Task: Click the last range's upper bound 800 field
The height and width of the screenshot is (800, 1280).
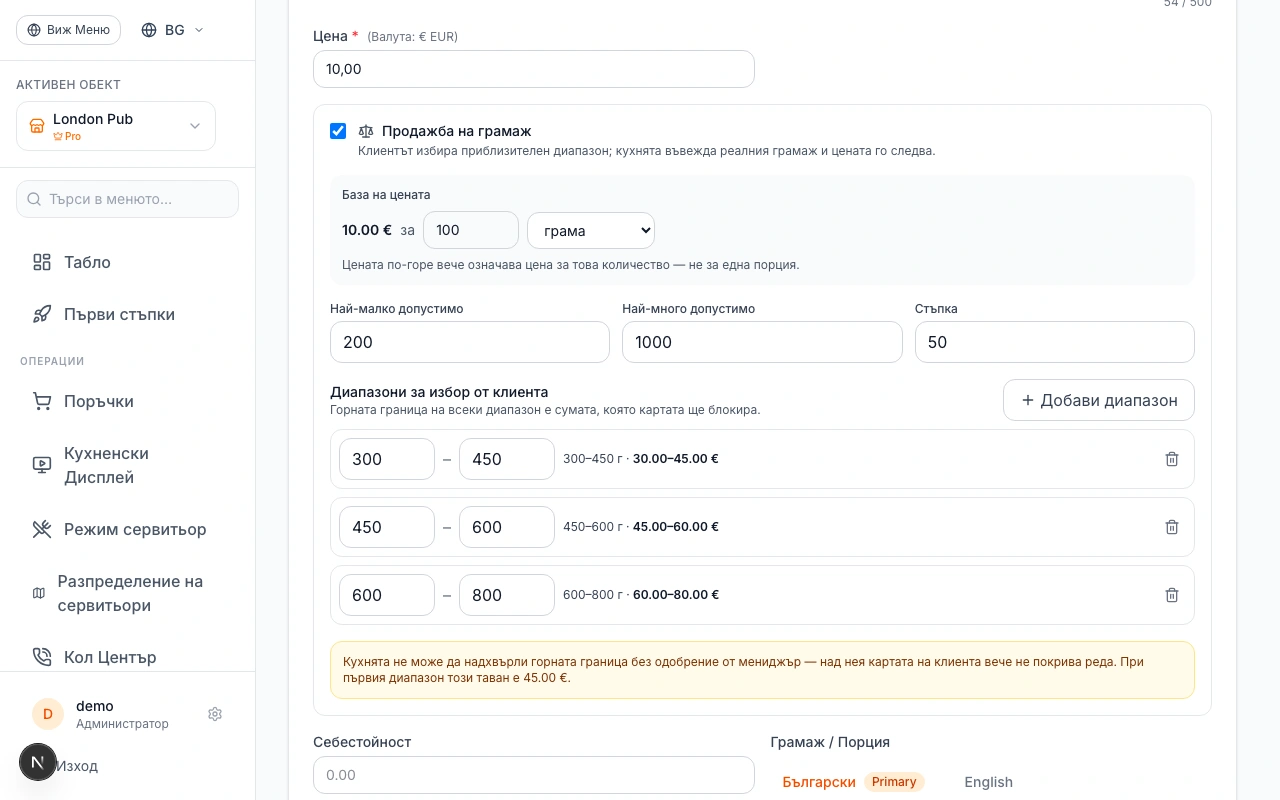Action: point(507,595)
